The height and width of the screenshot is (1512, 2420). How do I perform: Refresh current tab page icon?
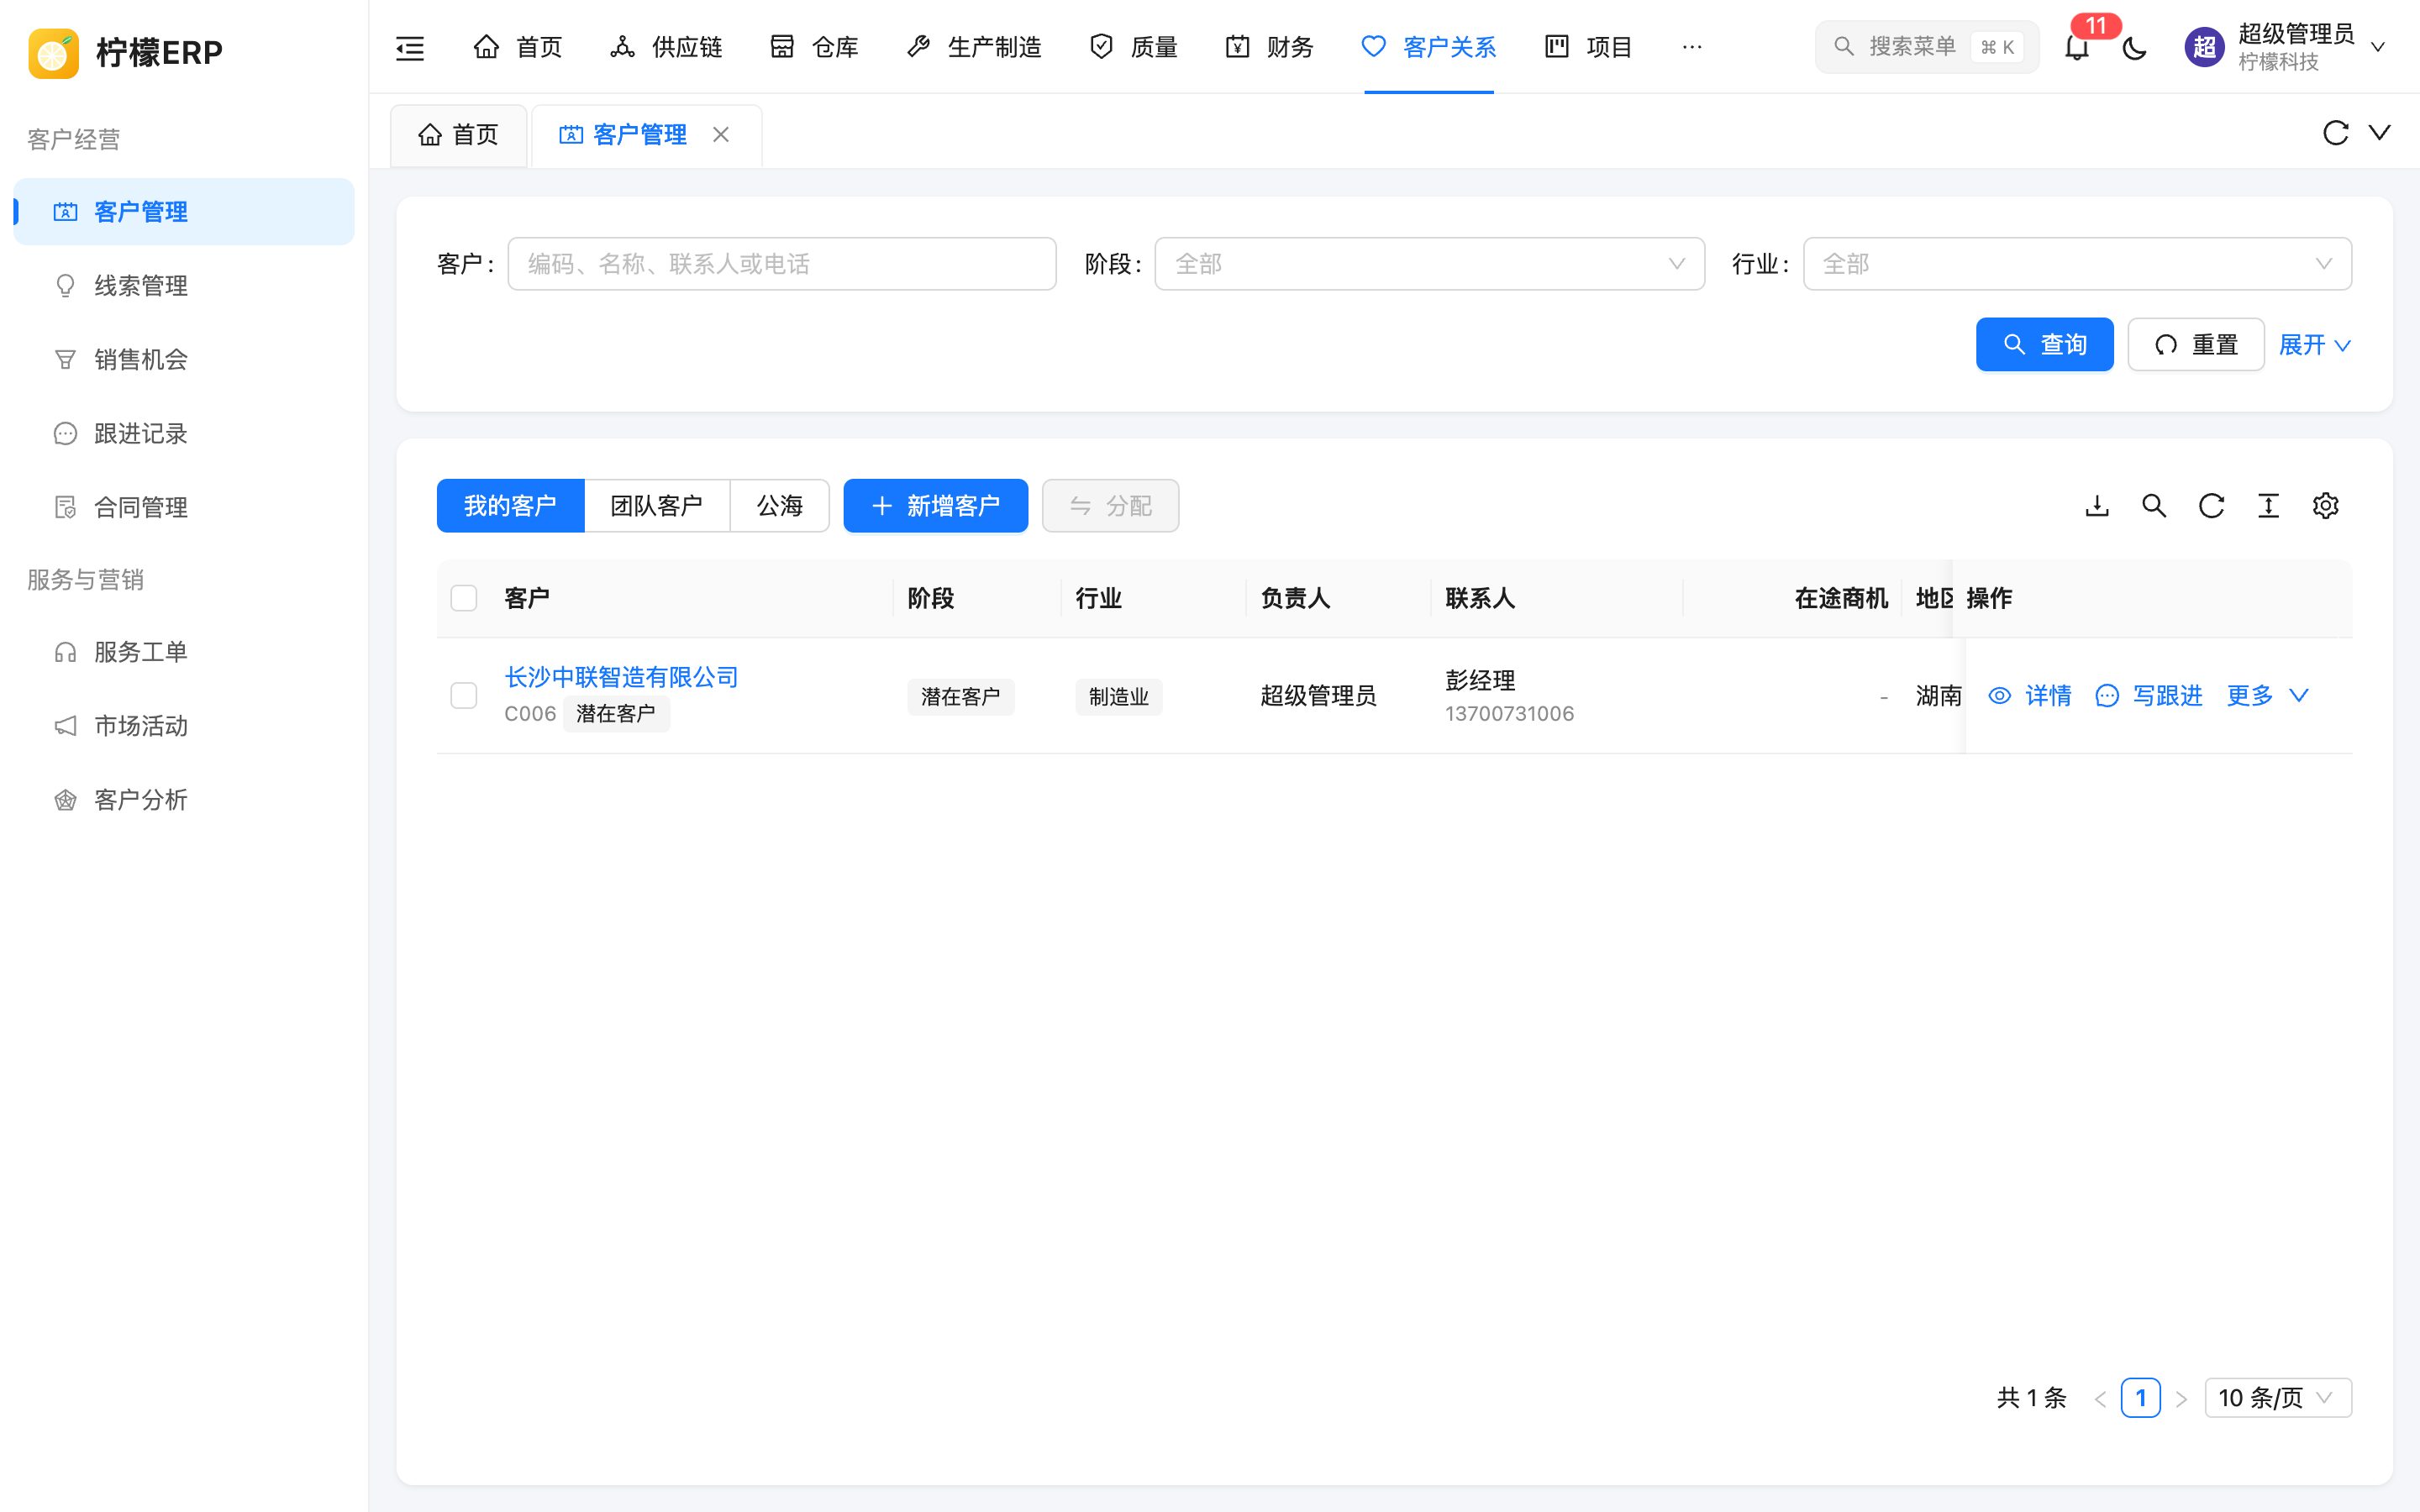point(2335,133)
